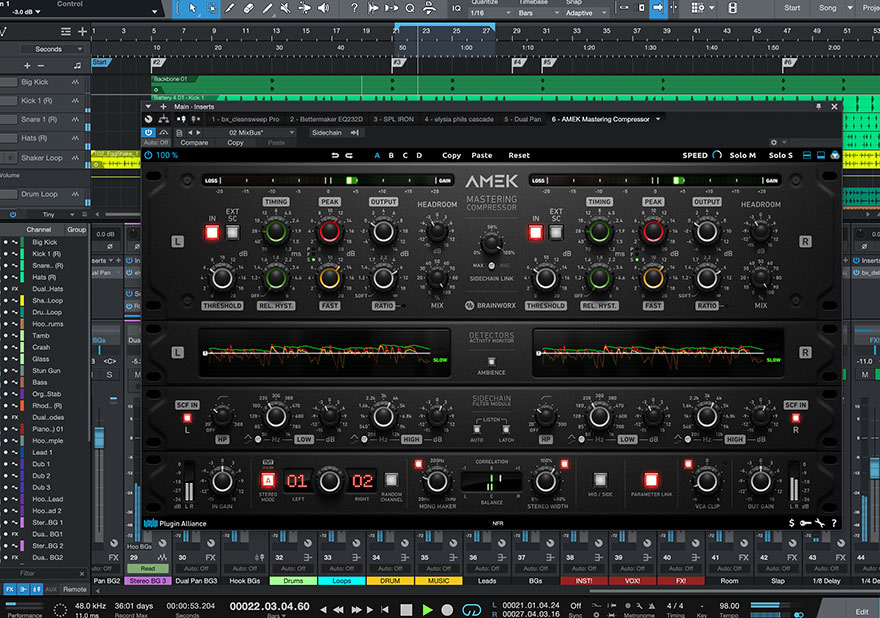Enable the Ambience detector switch

click(x=491, y=361)
